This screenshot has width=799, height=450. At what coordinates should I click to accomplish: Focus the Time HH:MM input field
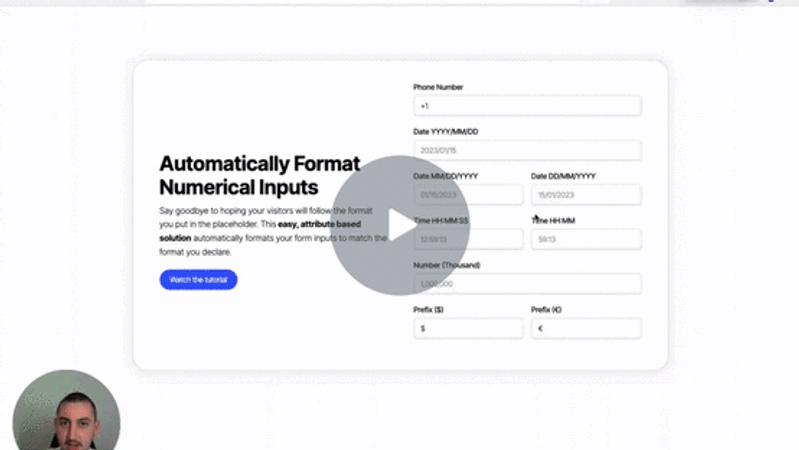[586, 239]
